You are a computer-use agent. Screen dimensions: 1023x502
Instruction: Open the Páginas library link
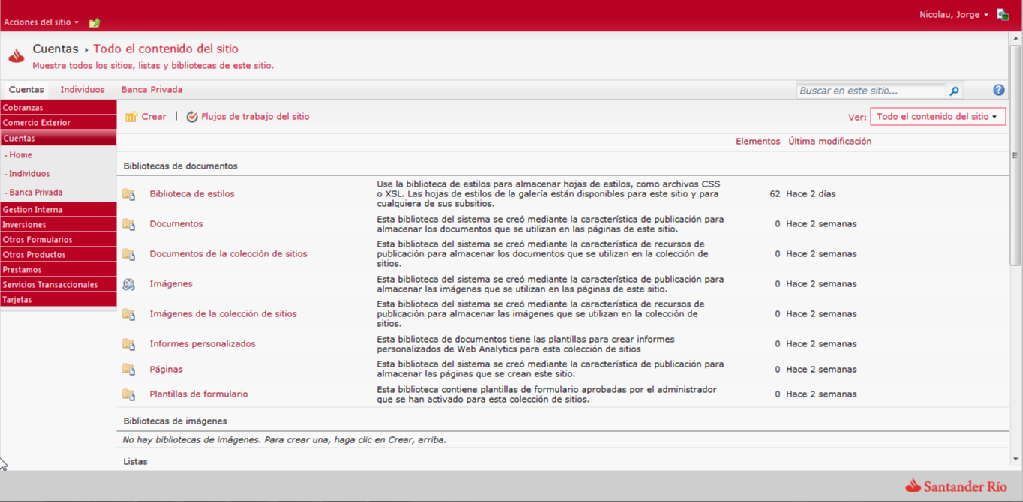(x=166, y=369)
